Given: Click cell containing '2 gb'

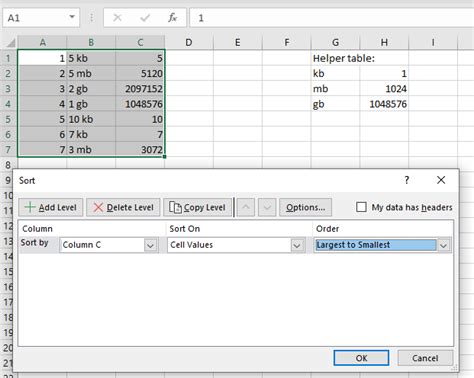Looking at the screenshot, I should click(91, 89).
